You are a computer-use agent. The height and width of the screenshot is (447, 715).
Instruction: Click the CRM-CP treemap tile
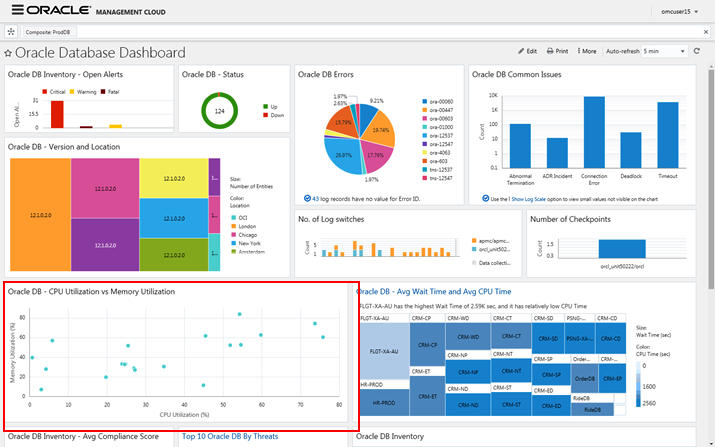pos(427,345)
